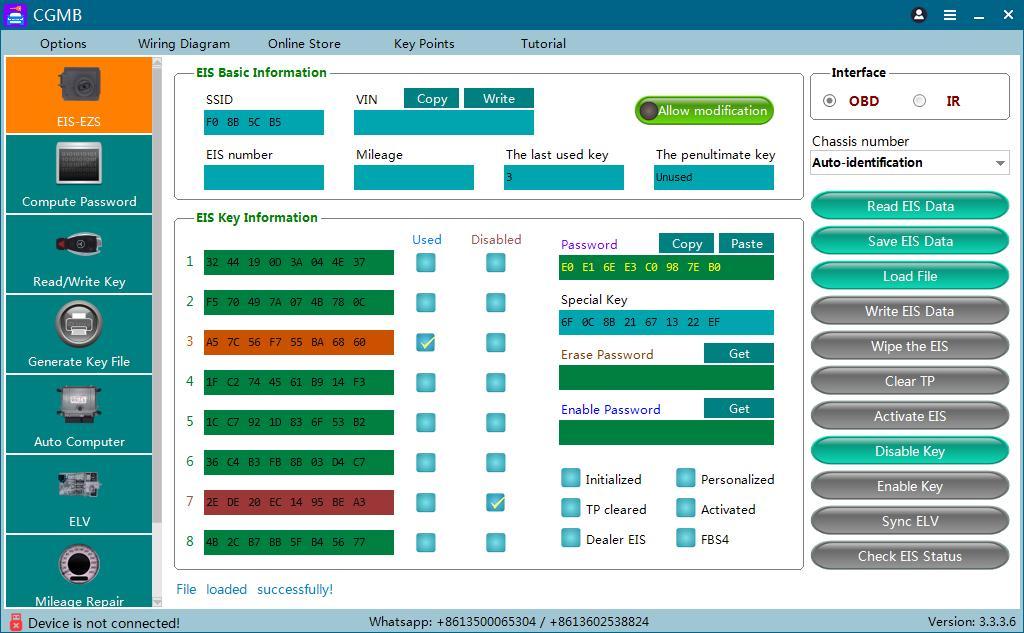
Task: Open the Read/Write Key module
Action: [x=79, y=255]
